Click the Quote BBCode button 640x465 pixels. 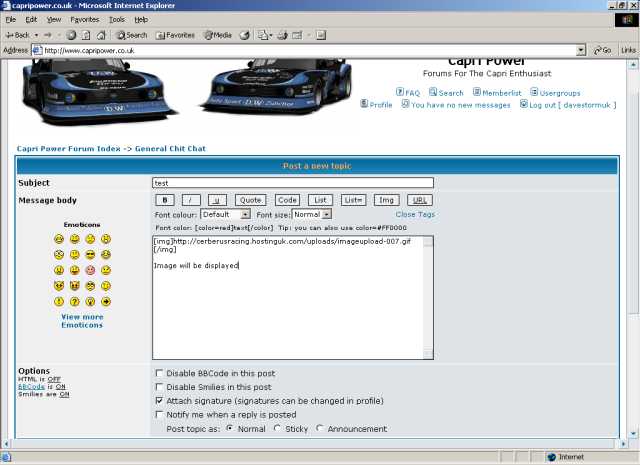point(251,200)
